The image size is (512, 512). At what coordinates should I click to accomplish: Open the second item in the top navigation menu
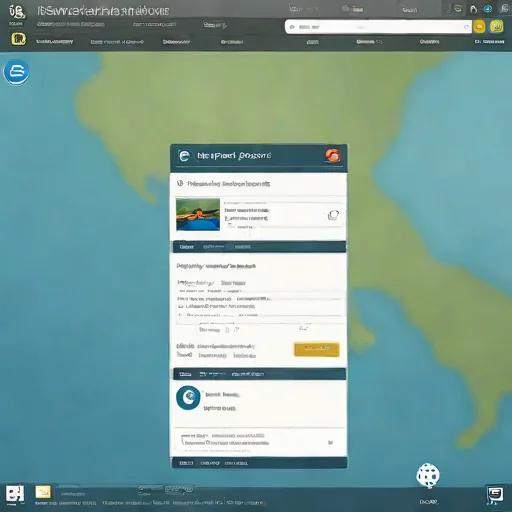pos(117,42)
